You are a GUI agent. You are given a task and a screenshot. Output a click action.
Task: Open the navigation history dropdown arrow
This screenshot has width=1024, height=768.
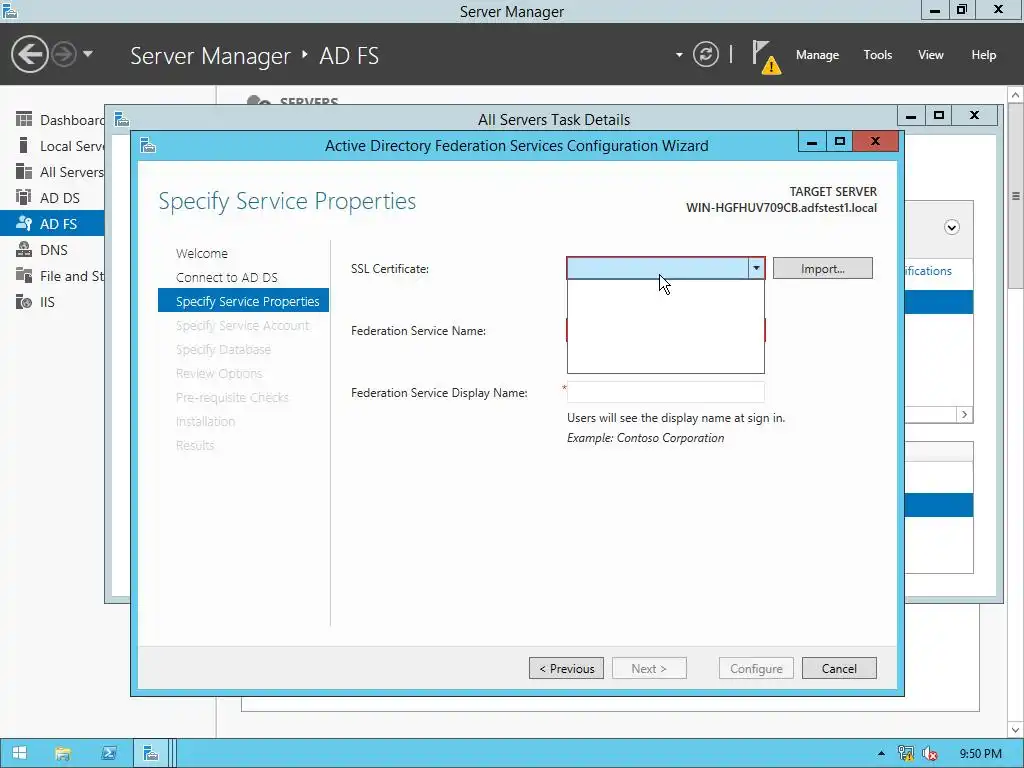tap(88, 54)
